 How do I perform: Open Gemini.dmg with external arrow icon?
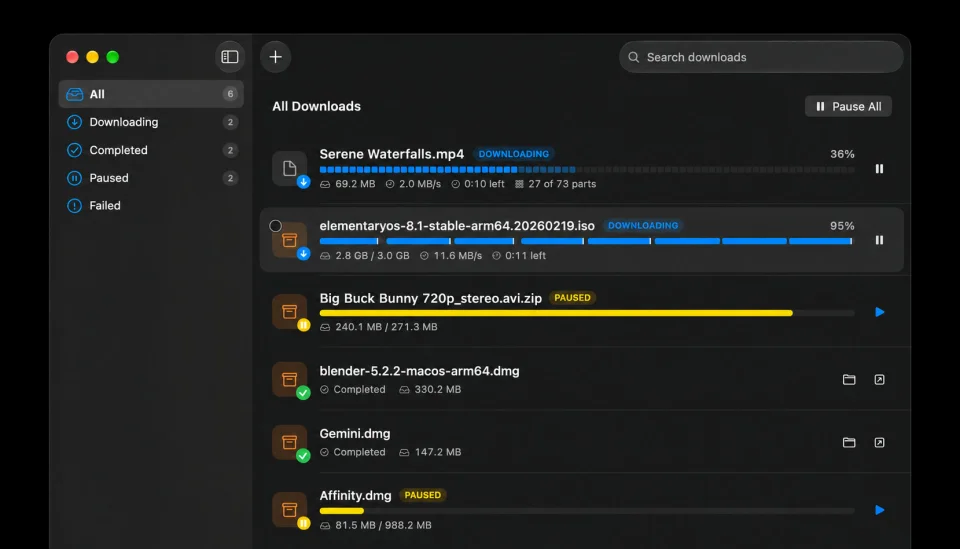tap(879, 443)
